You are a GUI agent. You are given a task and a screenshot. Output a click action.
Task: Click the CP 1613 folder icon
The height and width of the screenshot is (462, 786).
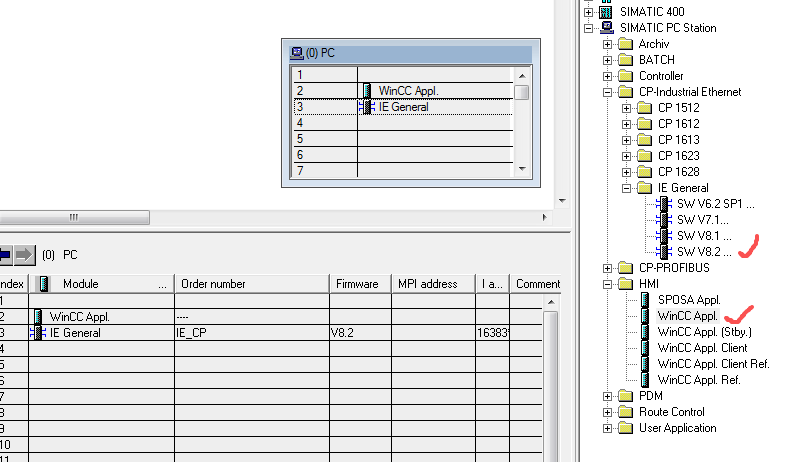pyautogui.click(x=646, y=139)
